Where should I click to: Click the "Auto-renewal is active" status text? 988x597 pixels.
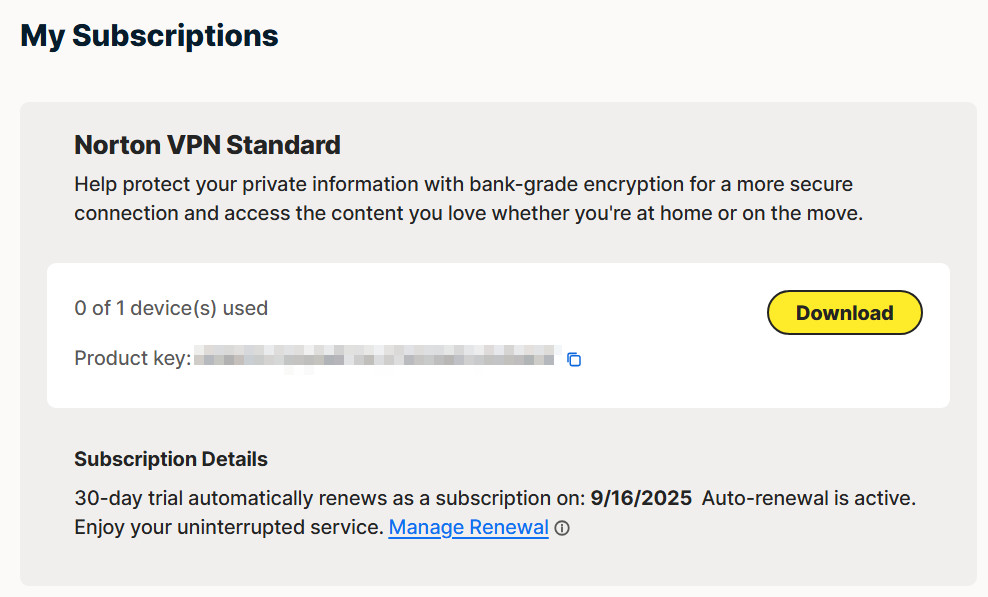click(x=808, y=498)
